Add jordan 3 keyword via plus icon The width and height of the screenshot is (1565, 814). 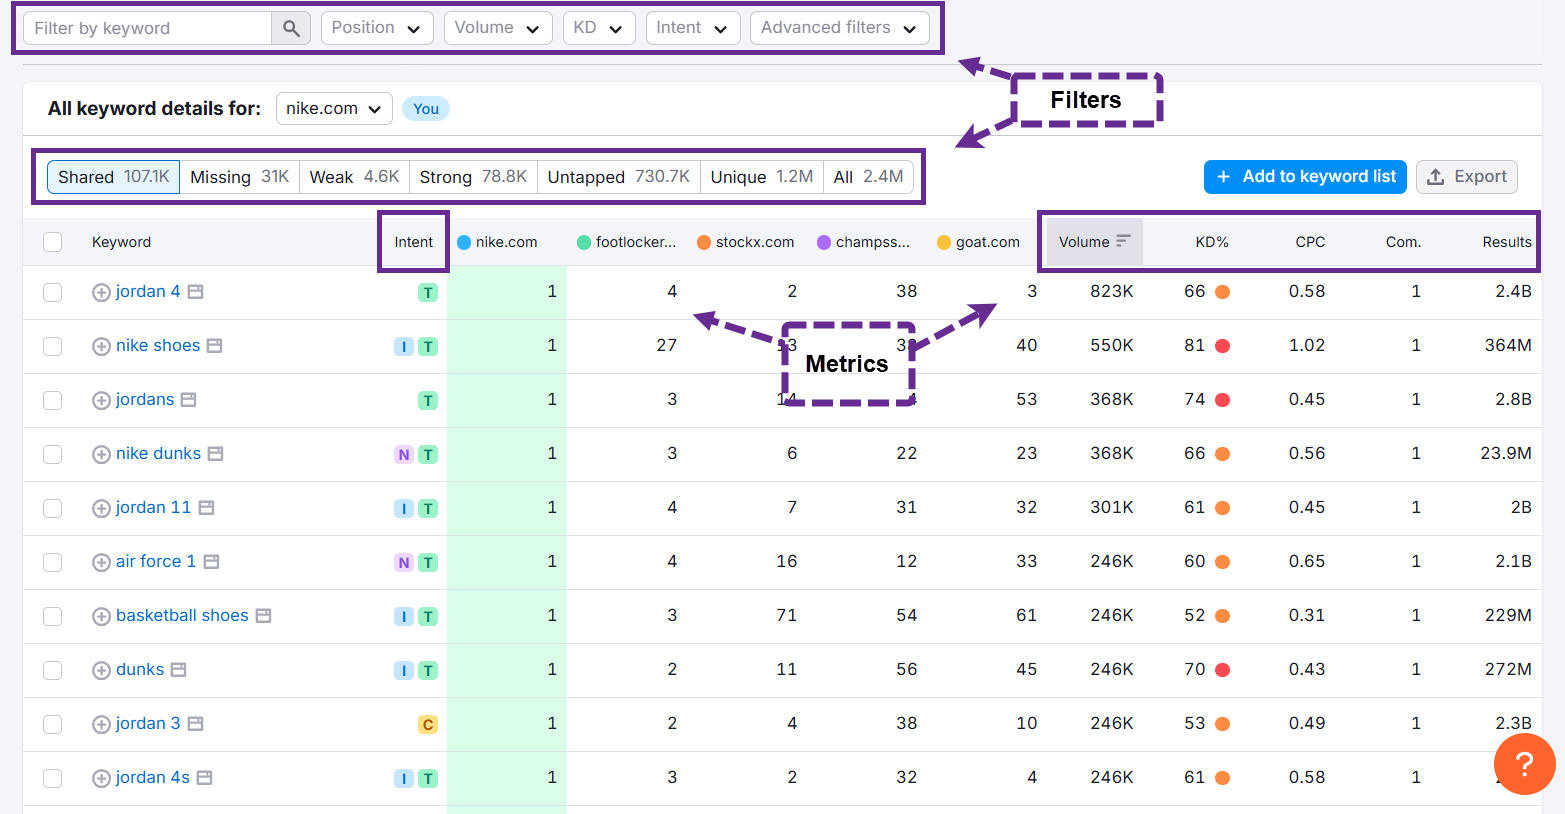tap(101, 724)
